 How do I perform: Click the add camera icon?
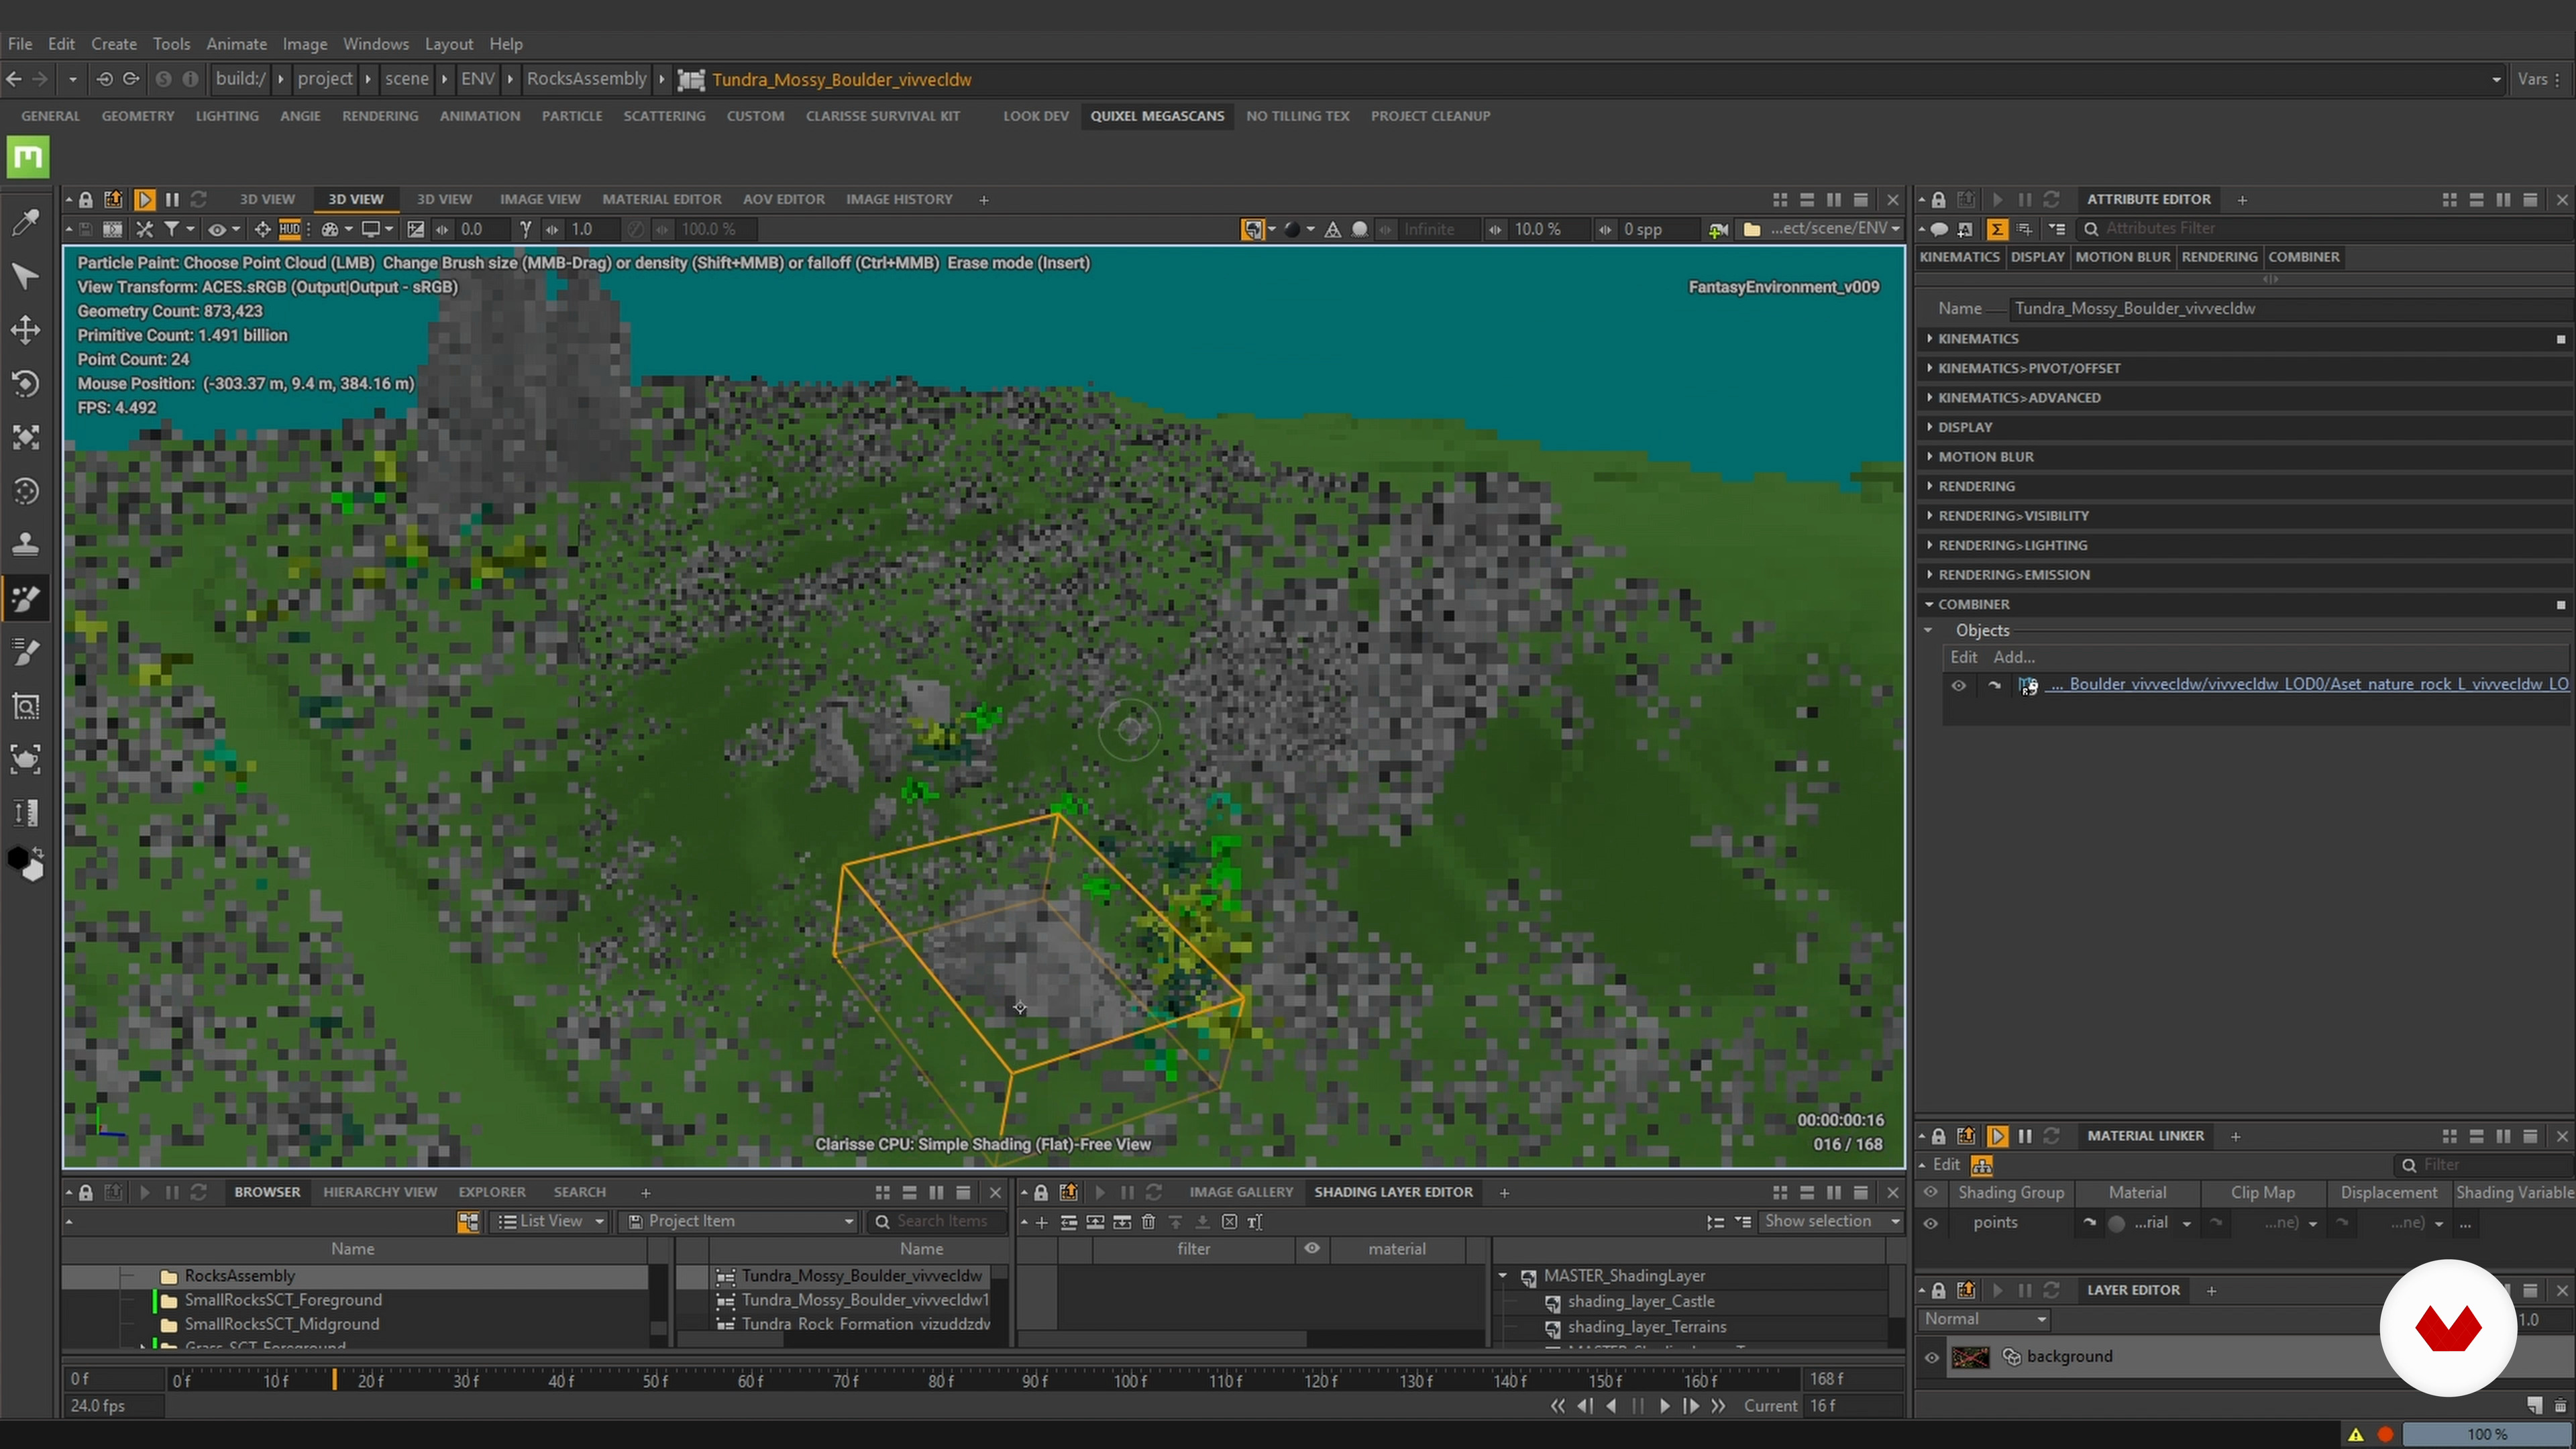tap(1718, 230)
